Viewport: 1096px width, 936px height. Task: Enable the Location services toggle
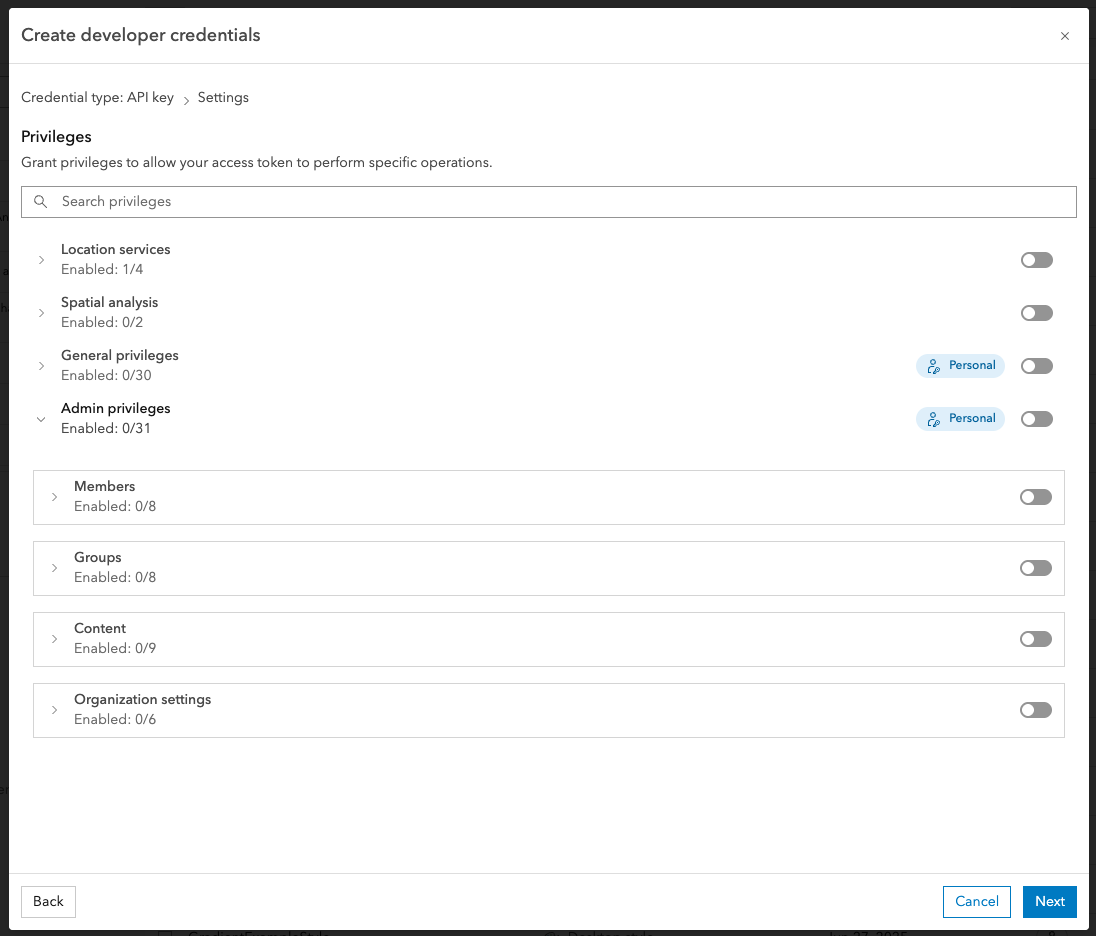(x=1037, y=259)
